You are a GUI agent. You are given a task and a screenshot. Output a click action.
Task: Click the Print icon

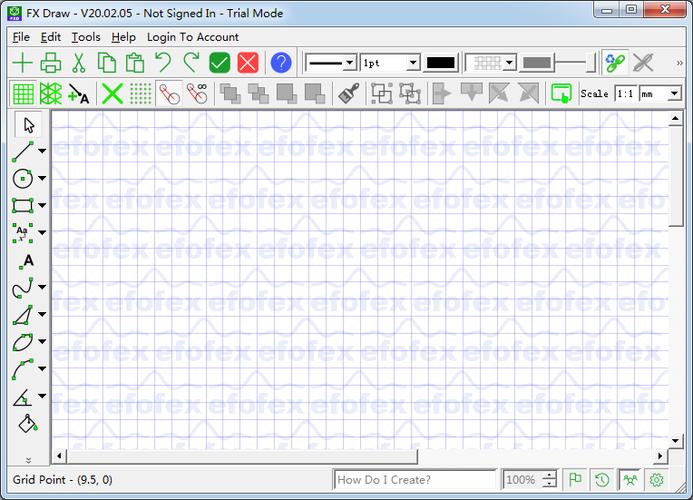(x=50, y=63)
